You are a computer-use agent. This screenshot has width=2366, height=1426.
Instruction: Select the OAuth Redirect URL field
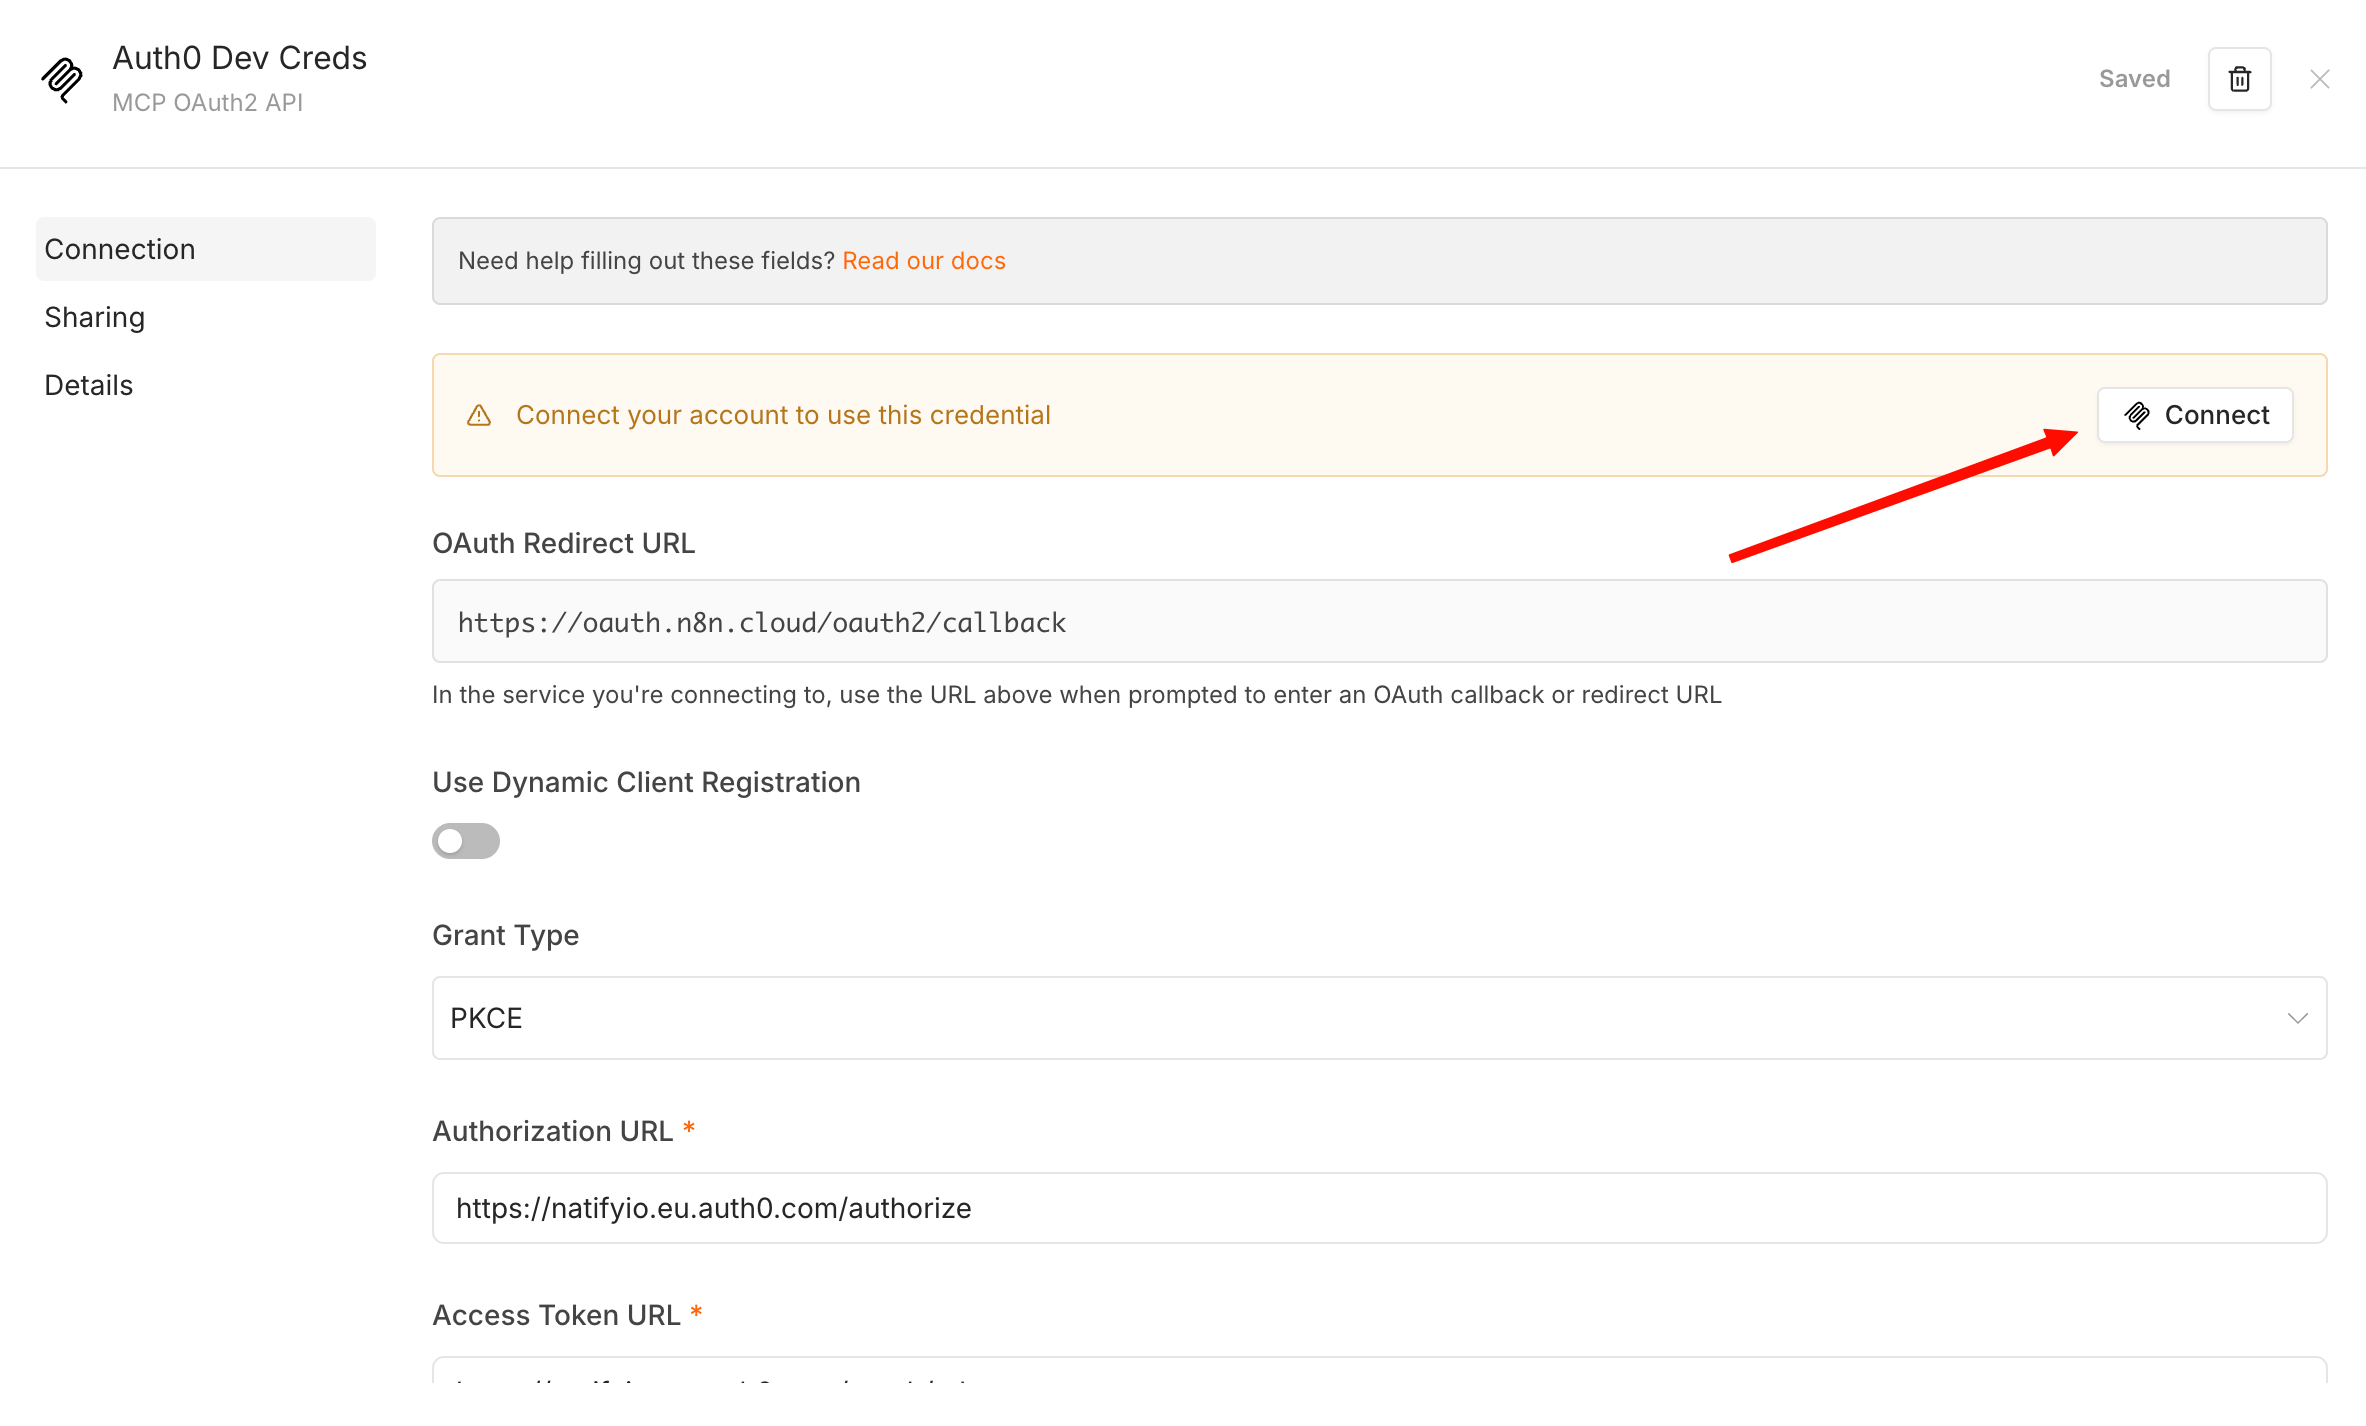point(1379,621)
